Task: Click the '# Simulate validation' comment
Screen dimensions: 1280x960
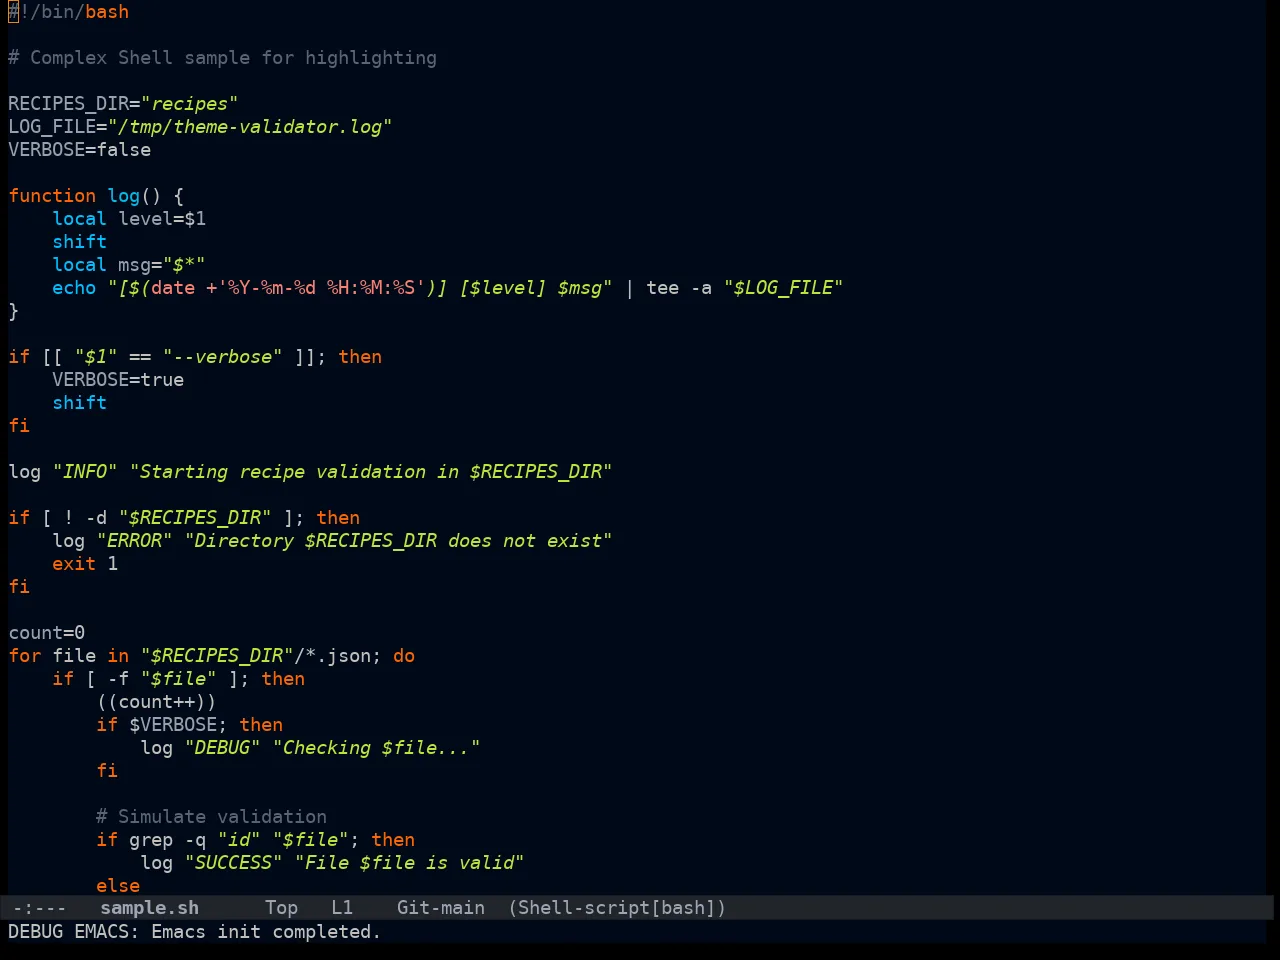Action: pyautogui.click(x=211, y=817)
